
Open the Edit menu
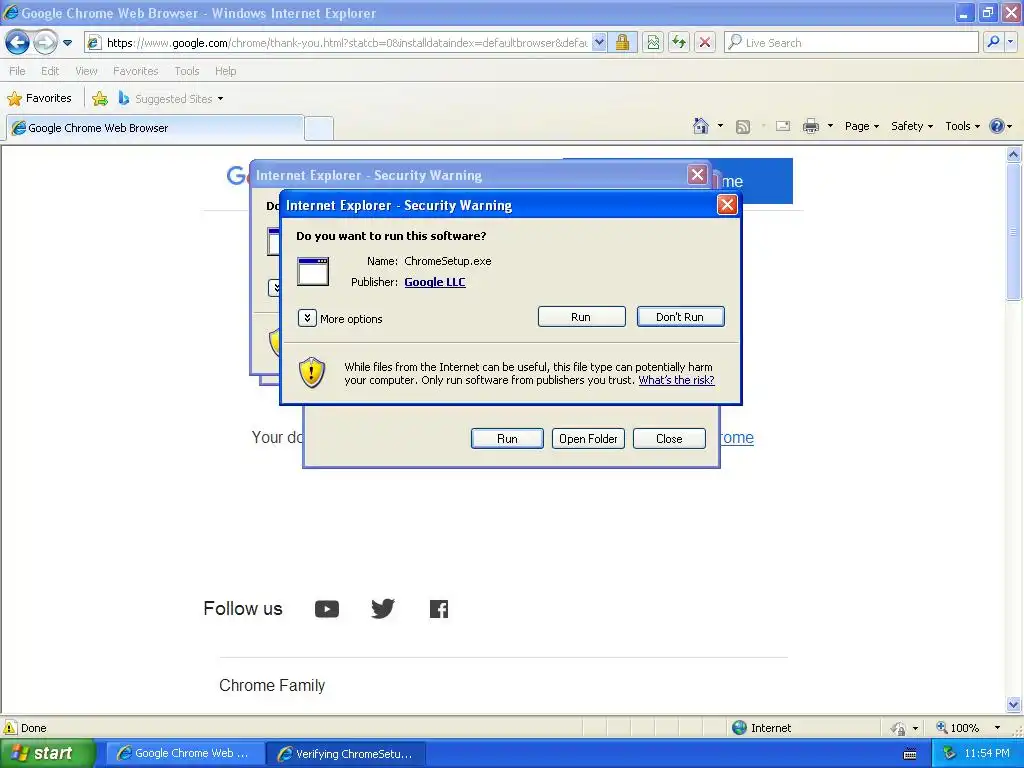(50, 71)
